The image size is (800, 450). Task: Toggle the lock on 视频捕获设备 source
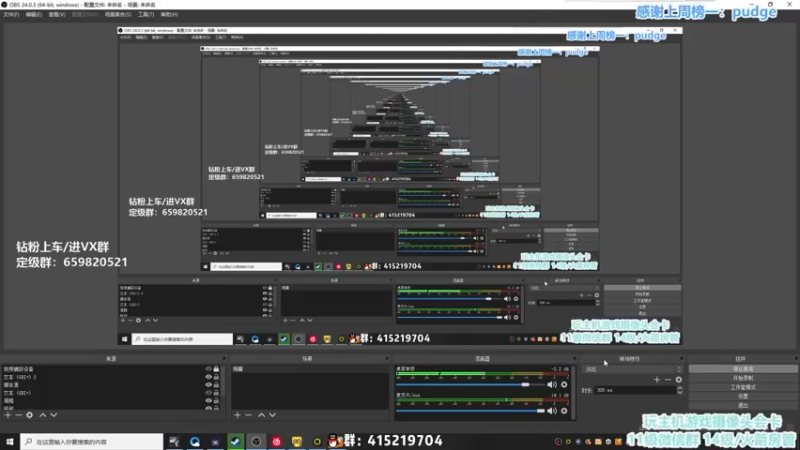216,369
